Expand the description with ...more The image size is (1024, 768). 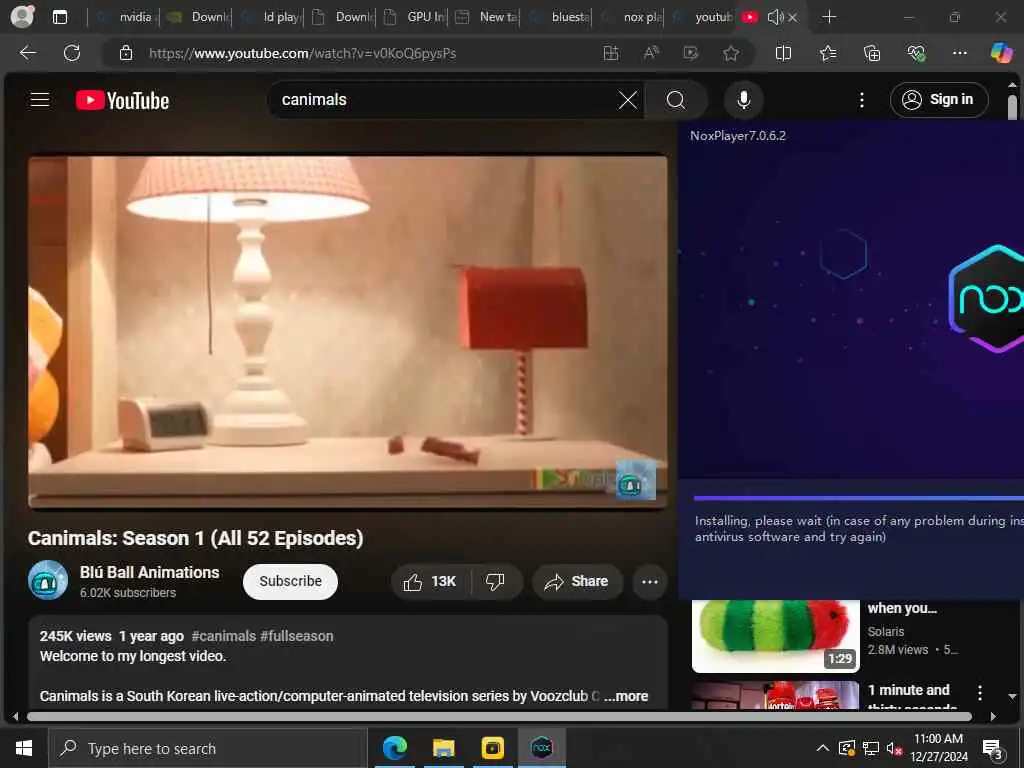626,696
